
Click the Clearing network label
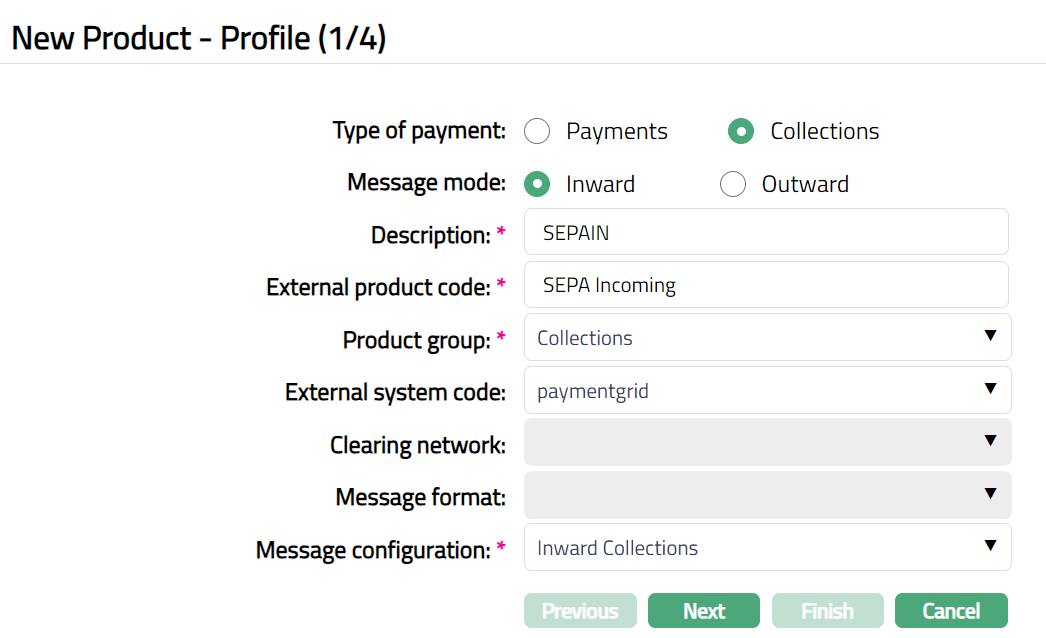click(x=418, y=445)
